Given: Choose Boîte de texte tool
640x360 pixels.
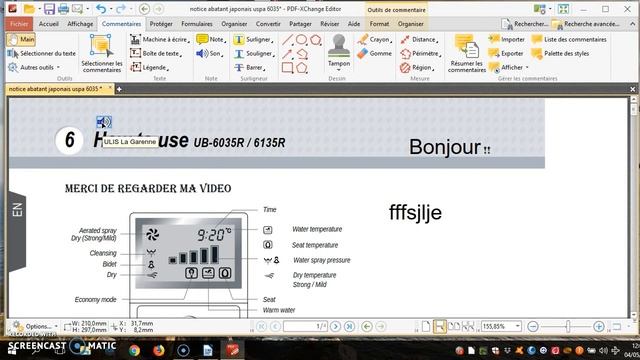Looking at the screenshot, I should click(x=156, y=53).
